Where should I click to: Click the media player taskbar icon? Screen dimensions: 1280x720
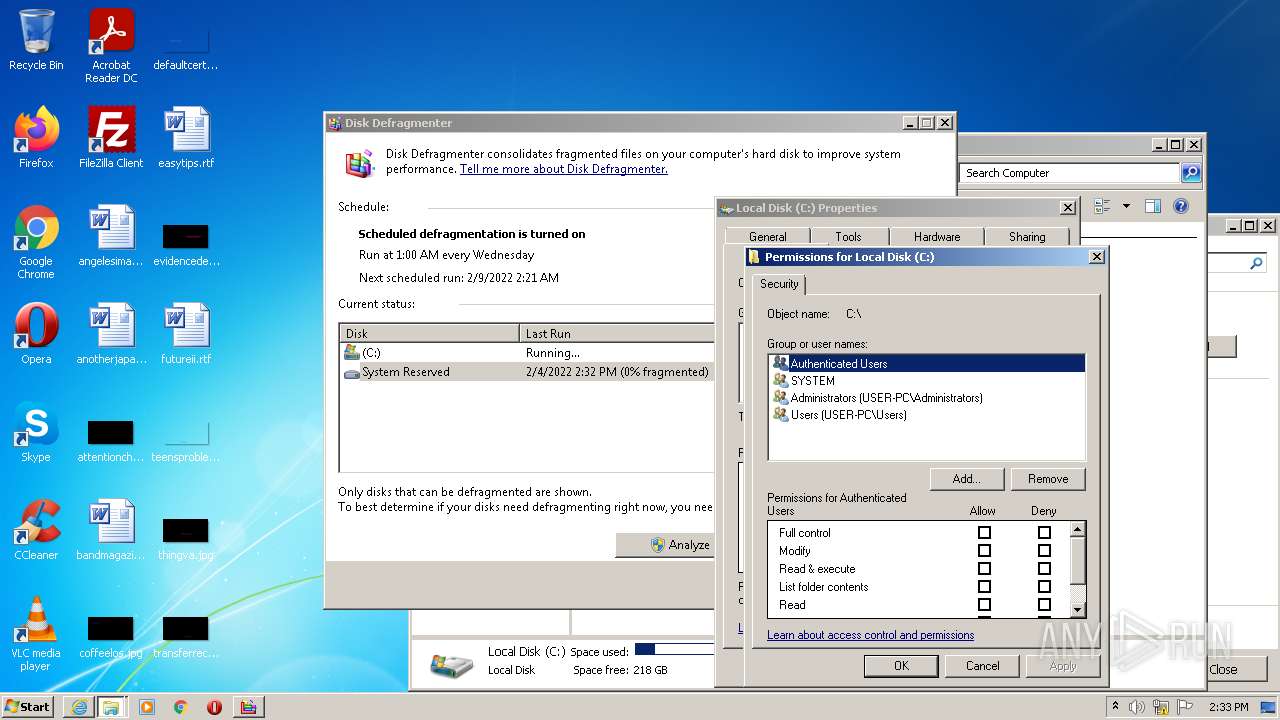pyautogui.click(x=147, y=707)
